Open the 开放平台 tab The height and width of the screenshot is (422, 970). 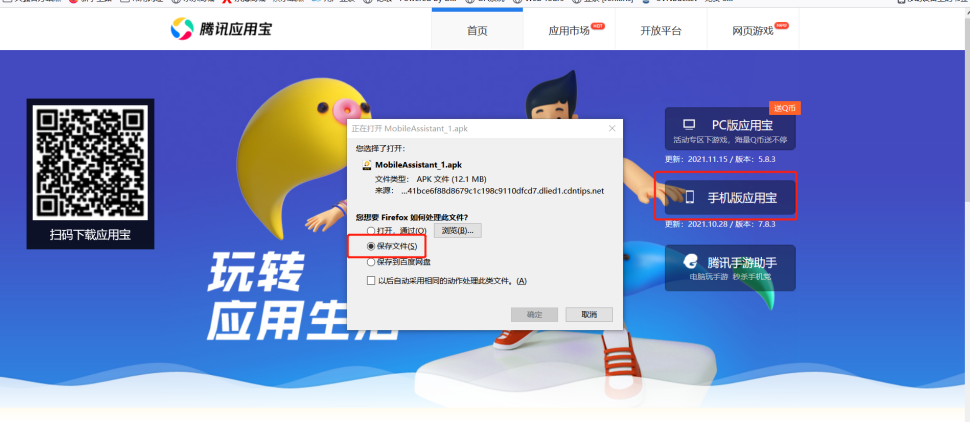pyautogui.click(x=661, y=30)
